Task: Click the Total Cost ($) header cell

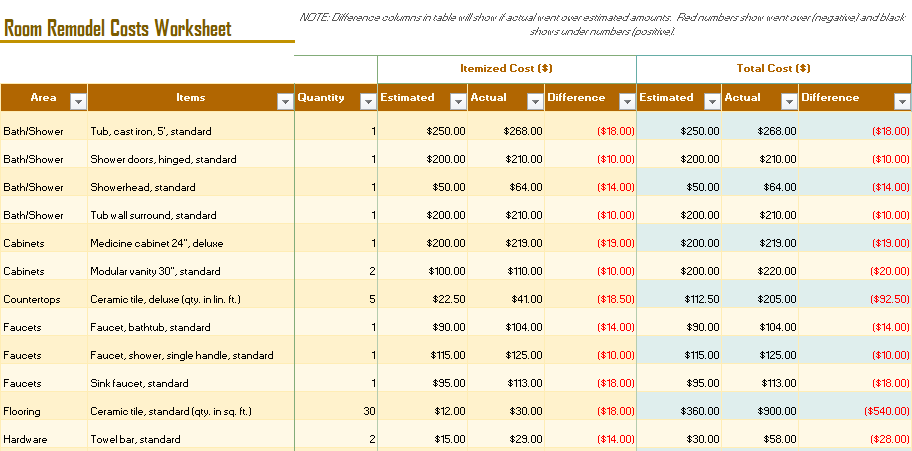Action: point(774,69)
